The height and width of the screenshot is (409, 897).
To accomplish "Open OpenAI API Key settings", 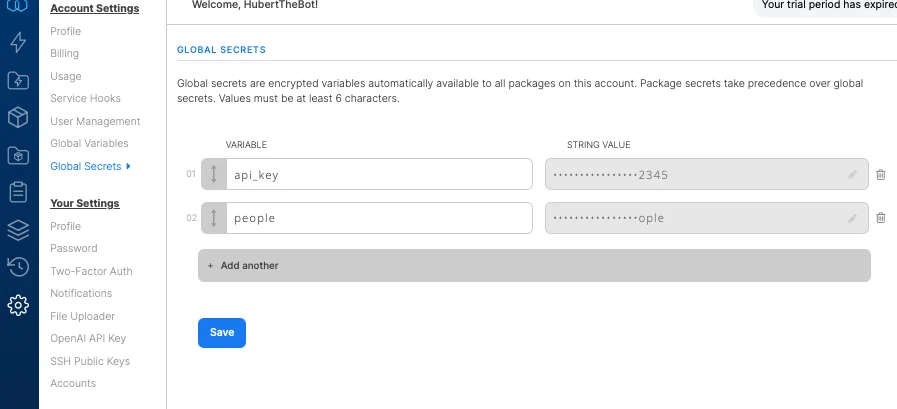I will point(88,339).
